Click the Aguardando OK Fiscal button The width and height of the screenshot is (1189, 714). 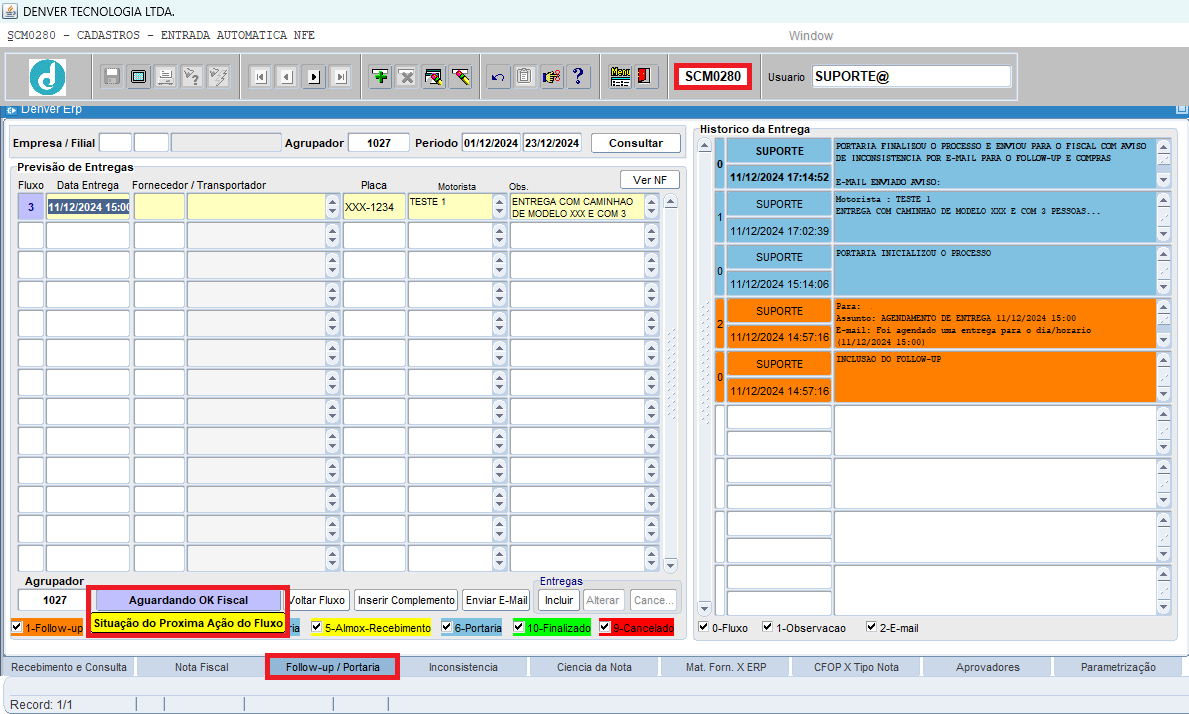(x=188, y=600)
